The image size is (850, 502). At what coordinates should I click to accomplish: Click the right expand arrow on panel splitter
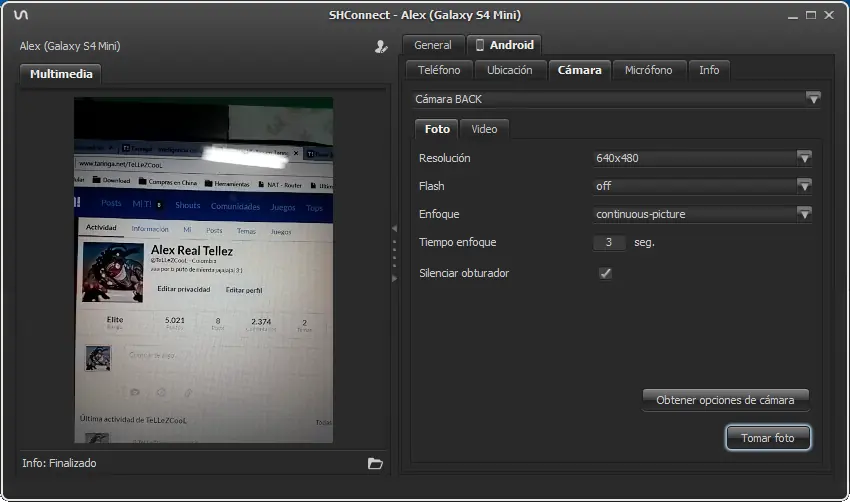(x=394, y=278)
